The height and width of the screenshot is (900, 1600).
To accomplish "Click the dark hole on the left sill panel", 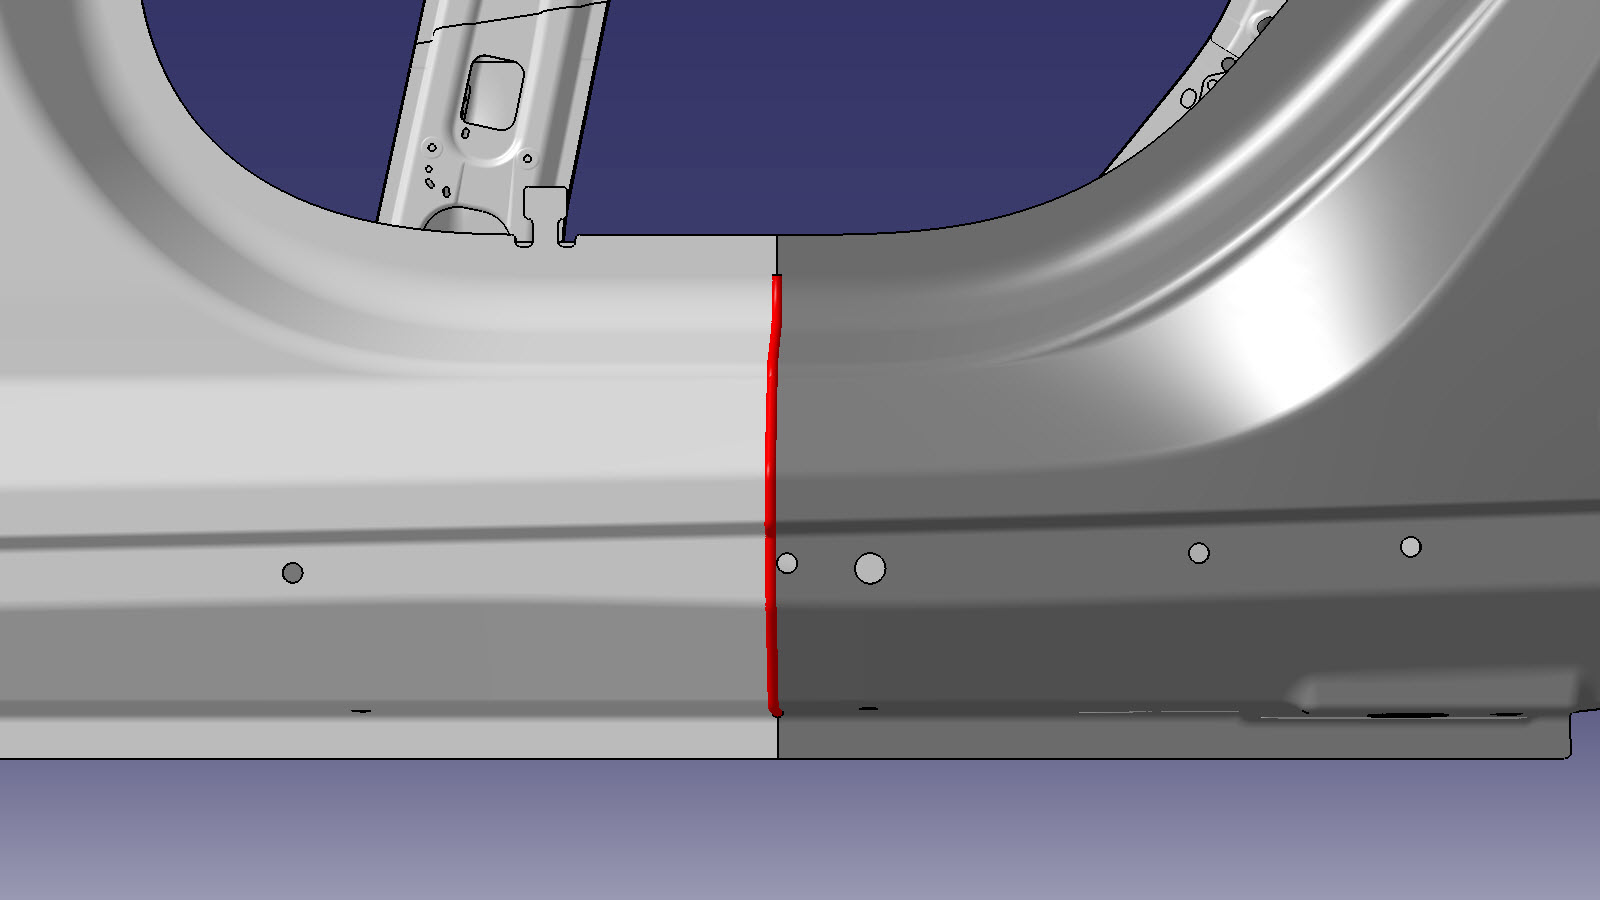I will [292, 573].
